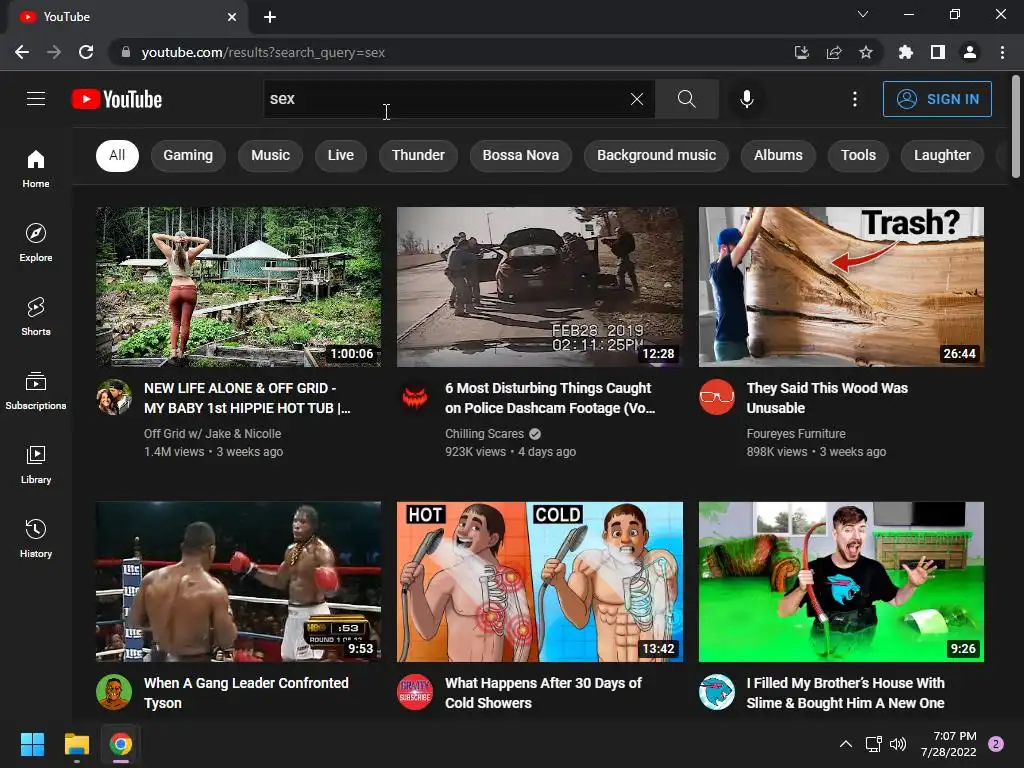Viewport: 1024px width, 768px height.
Task: Go to Home in sidebar
Action: [x=36, y=168]
